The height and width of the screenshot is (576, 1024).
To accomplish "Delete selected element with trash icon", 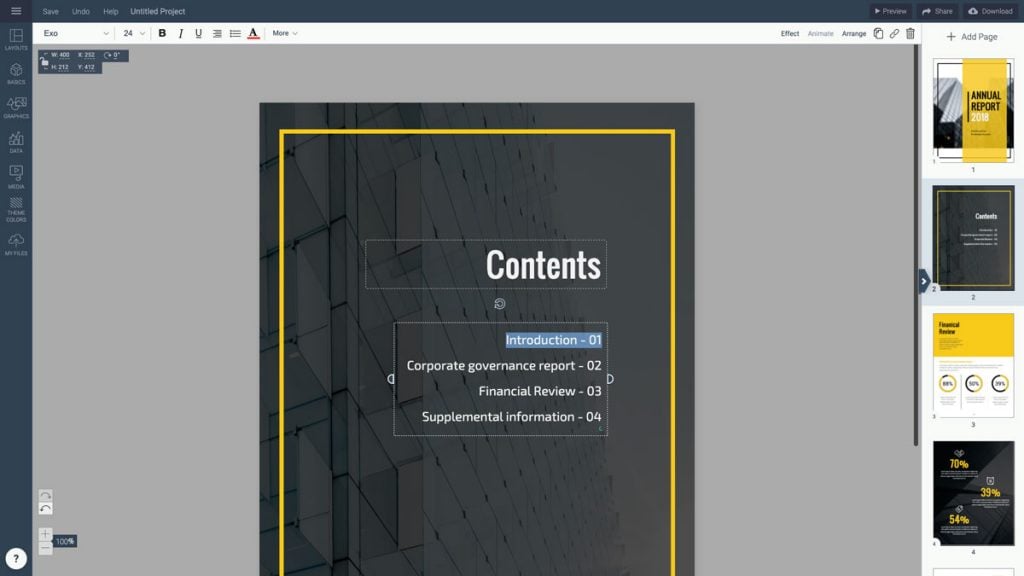I will click(910, 33).
